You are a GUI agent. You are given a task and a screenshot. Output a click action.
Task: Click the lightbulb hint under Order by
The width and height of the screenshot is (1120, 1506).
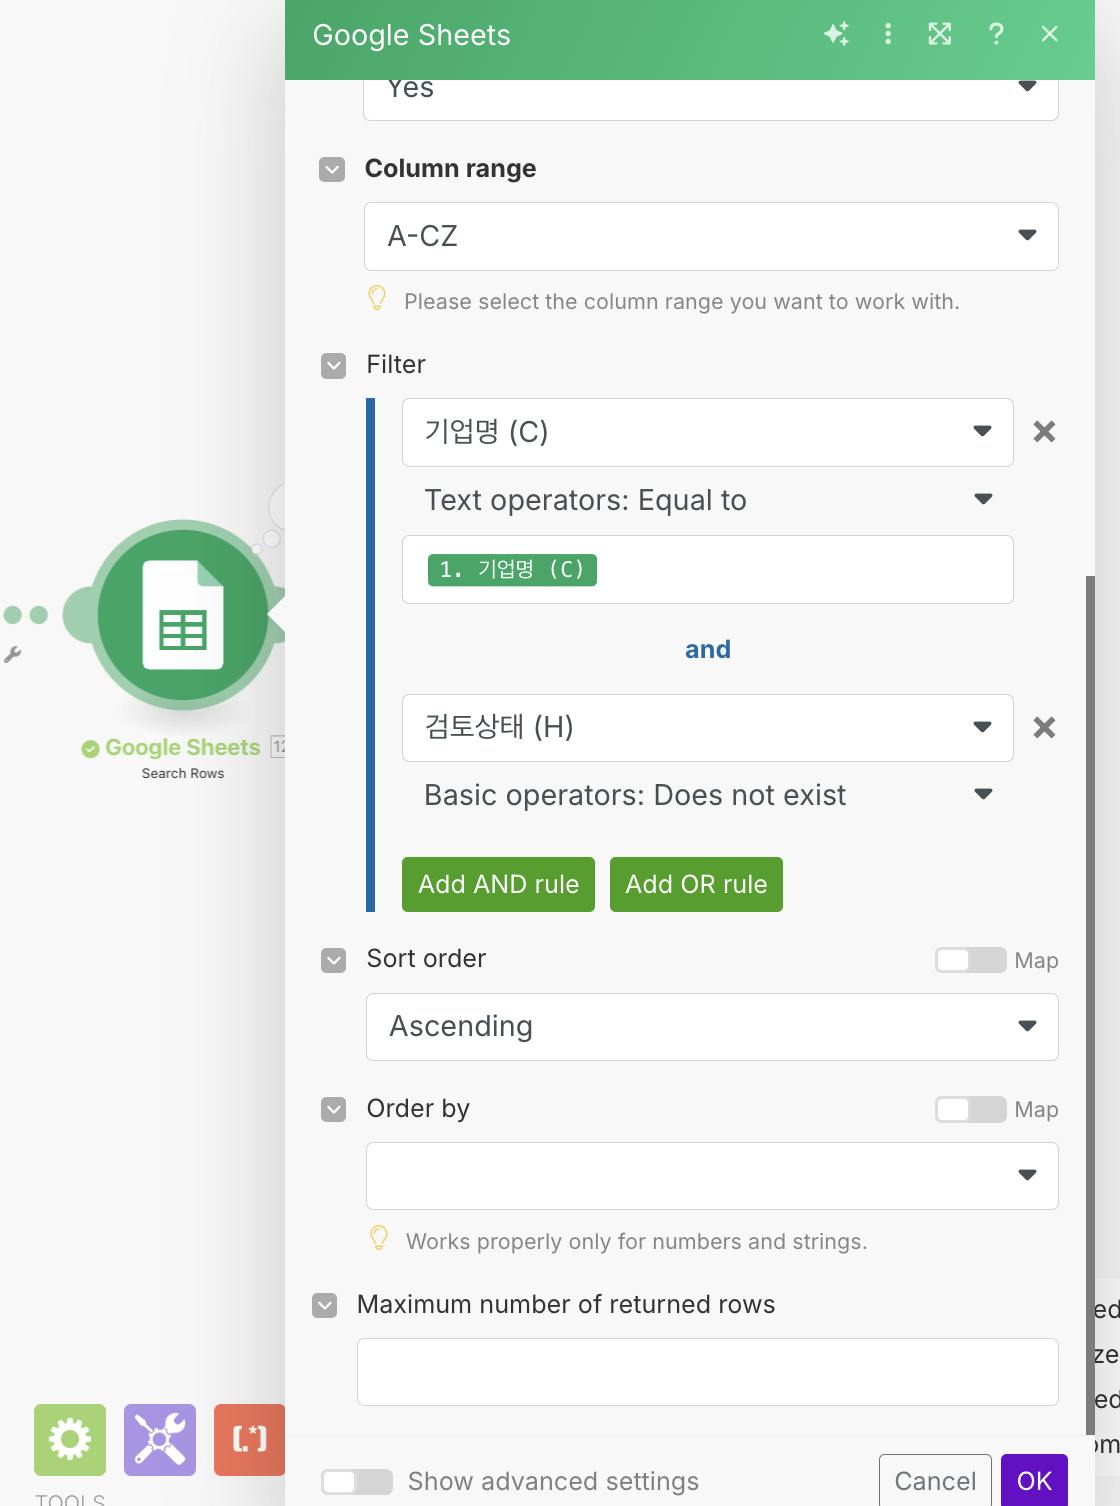379,1238
